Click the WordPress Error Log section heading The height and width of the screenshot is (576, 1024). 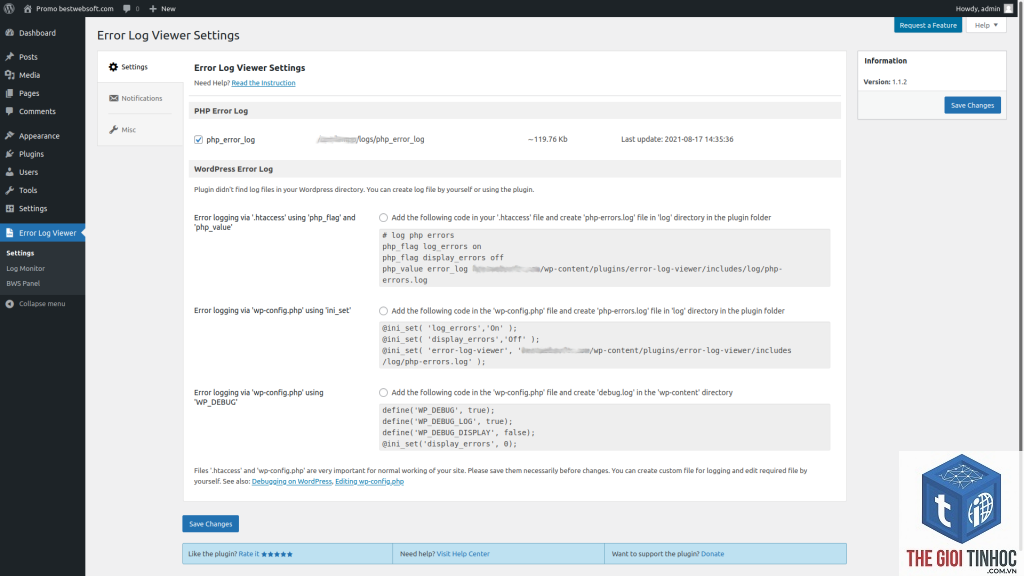[x=233, y=169]
